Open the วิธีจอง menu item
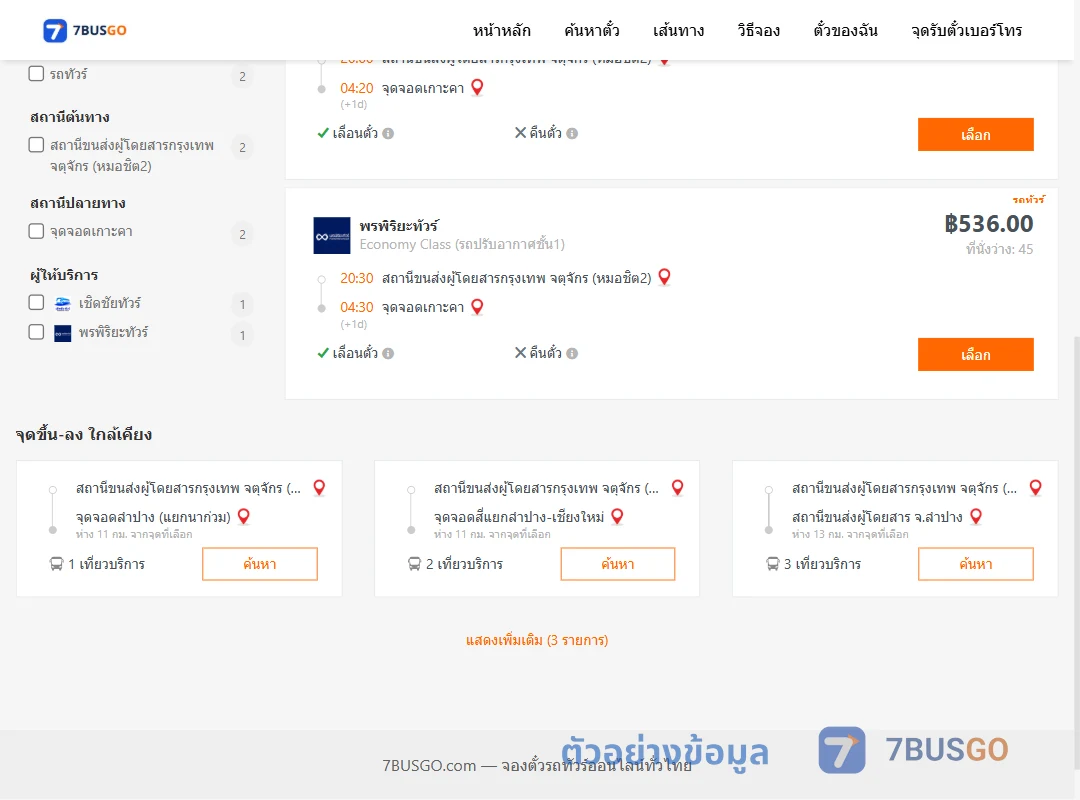This screenshot has height=800, width=1080. coord(758,30)
